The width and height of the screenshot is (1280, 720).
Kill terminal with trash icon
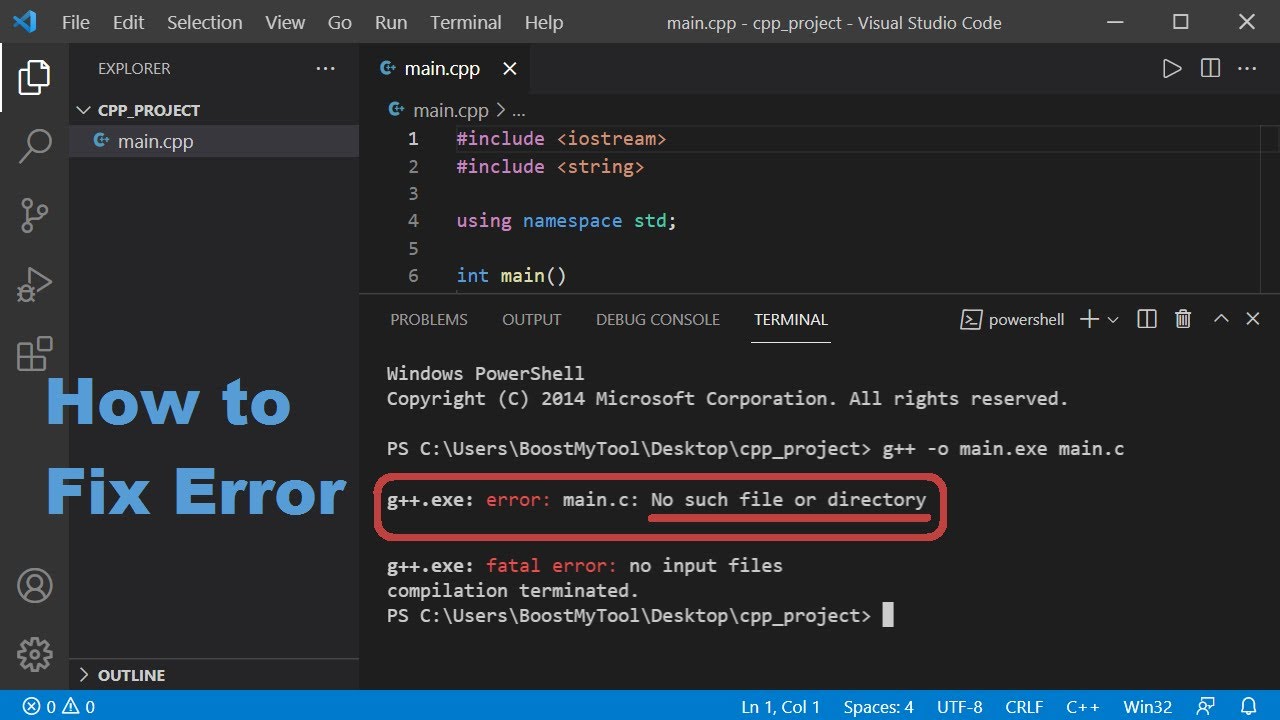(1183, 319)
